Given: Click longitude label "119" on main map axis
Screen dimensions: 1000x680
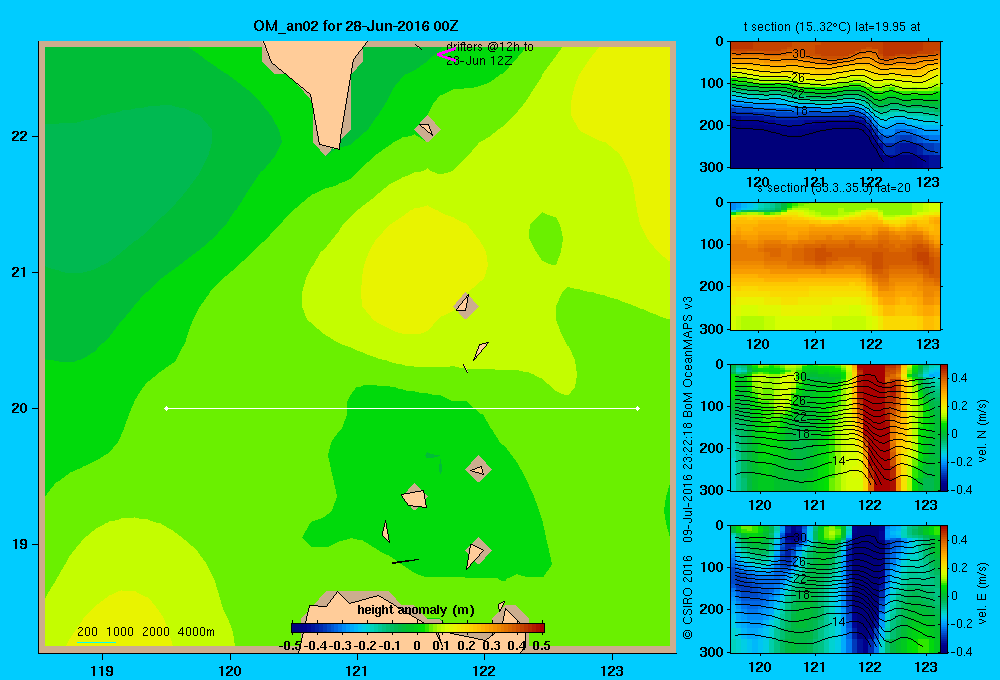Looking at the screenshot, I should coord(102,670).
